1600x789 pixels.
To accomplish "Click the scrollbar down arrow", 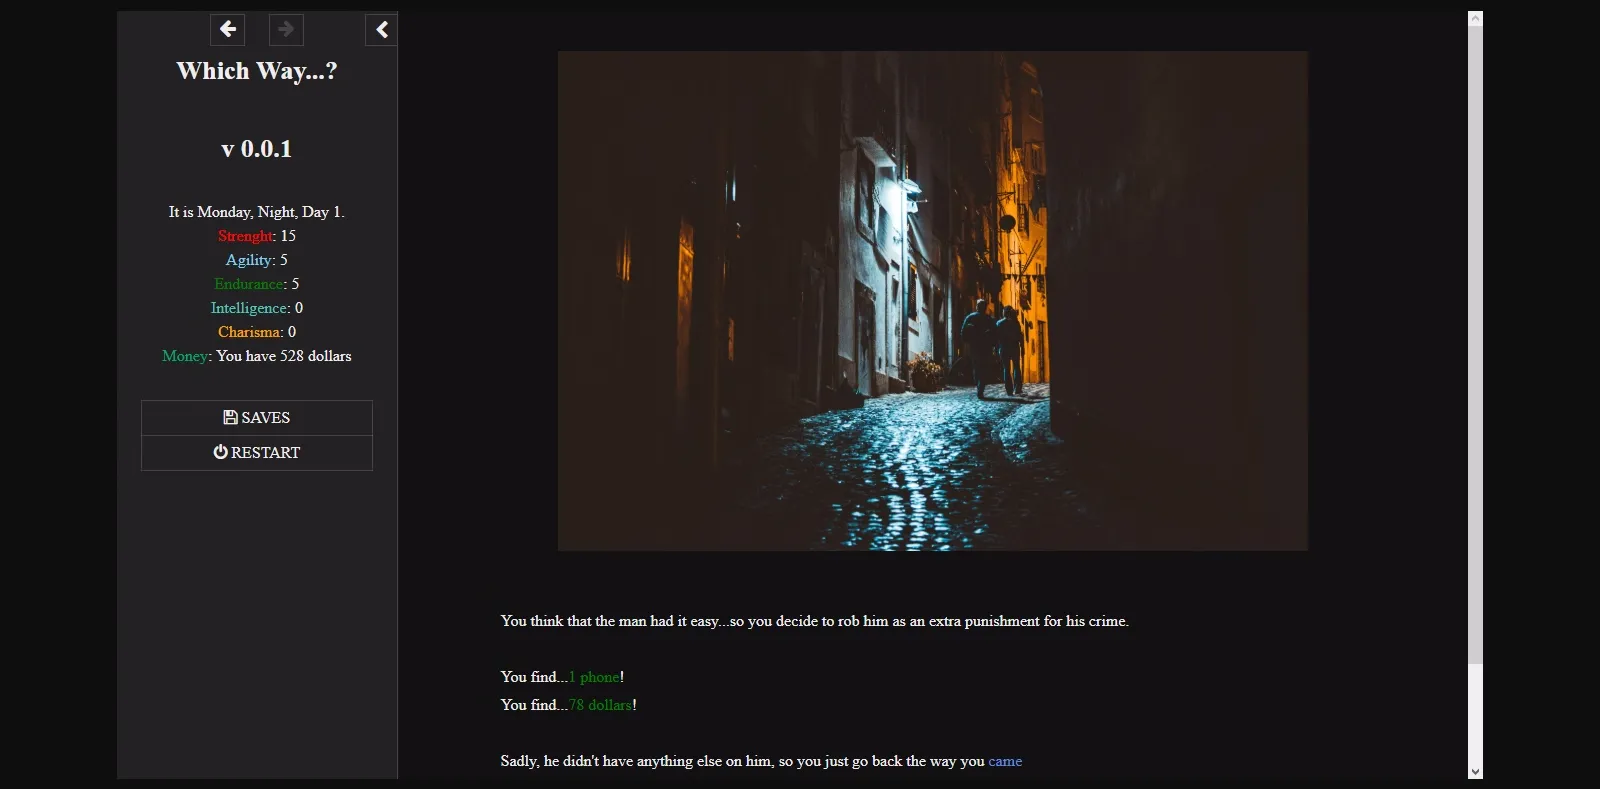I will click(x=1475, y=771).
